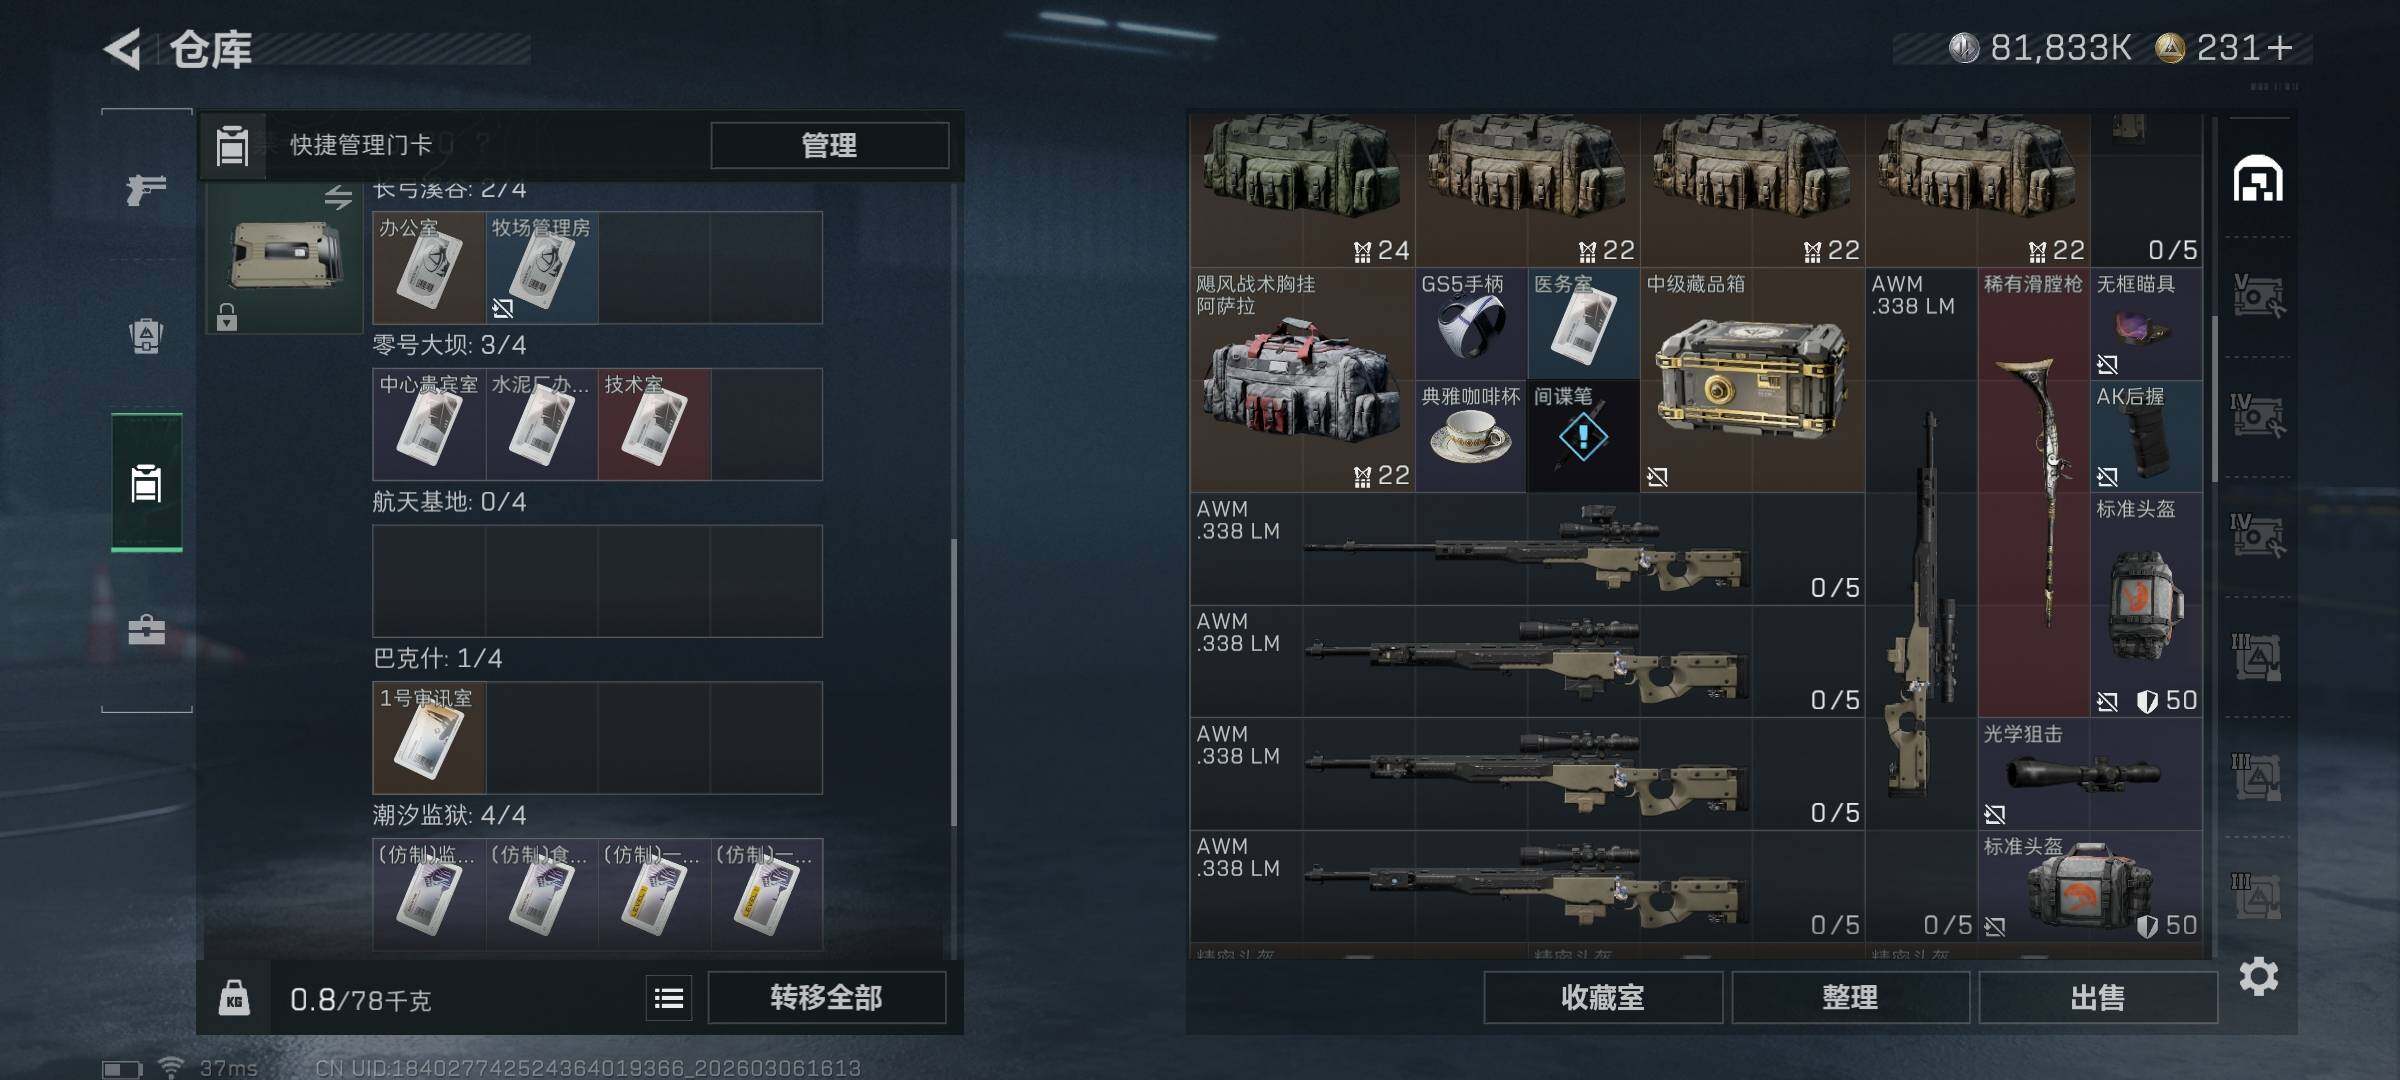Toggle the list view icon near 转移全部
This screenshot has height=1080, width=2400.
pos(669,997)
